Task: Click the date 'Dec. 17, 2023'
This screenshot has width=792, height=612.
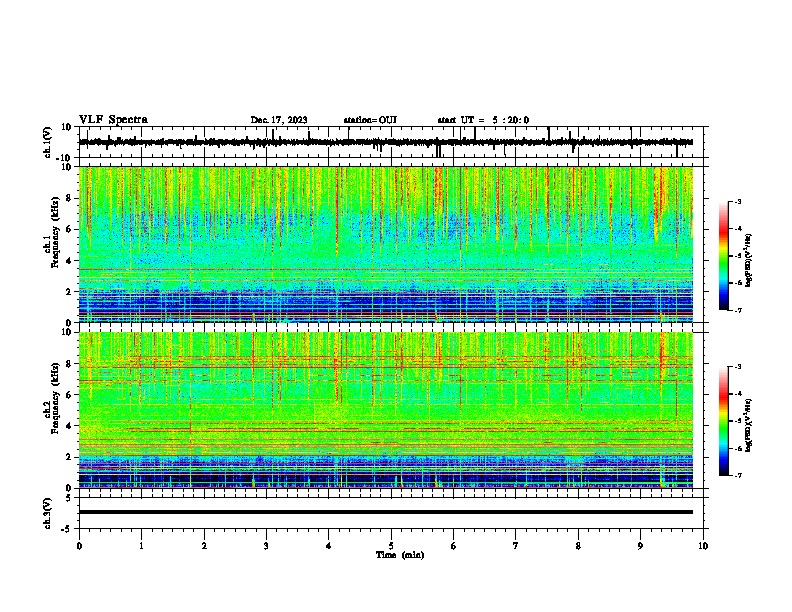Action: tap(279, 120)
